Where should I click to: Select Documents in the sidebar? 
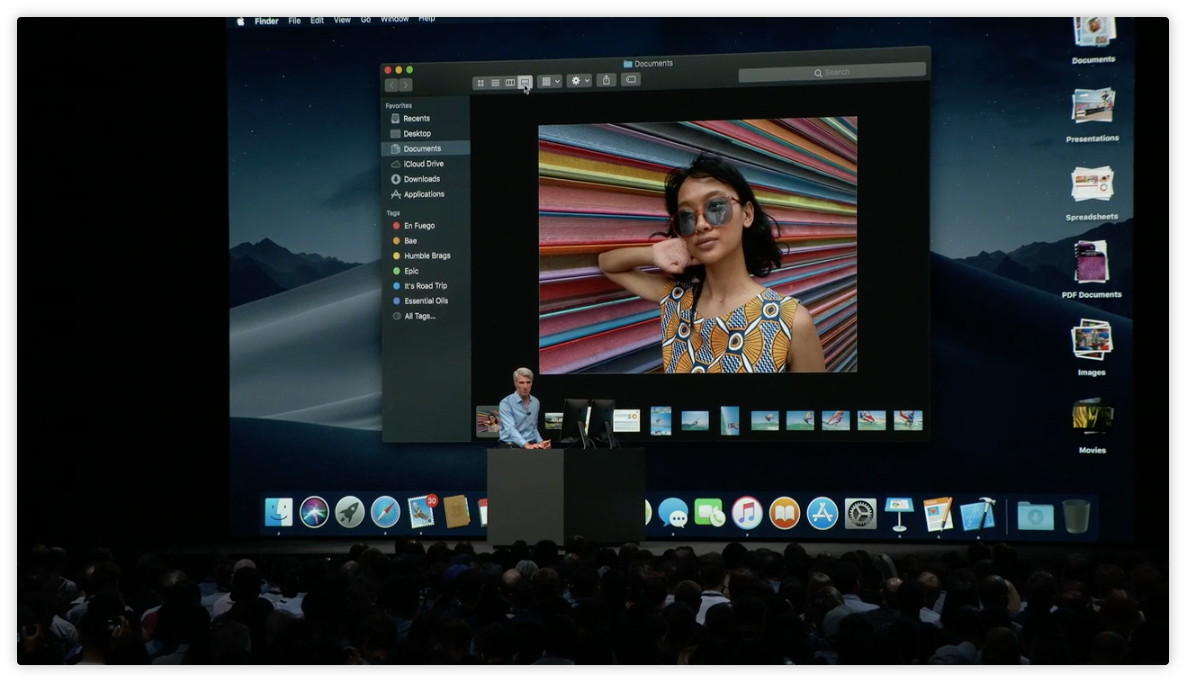pyautogui.click(x=426, y=149)
